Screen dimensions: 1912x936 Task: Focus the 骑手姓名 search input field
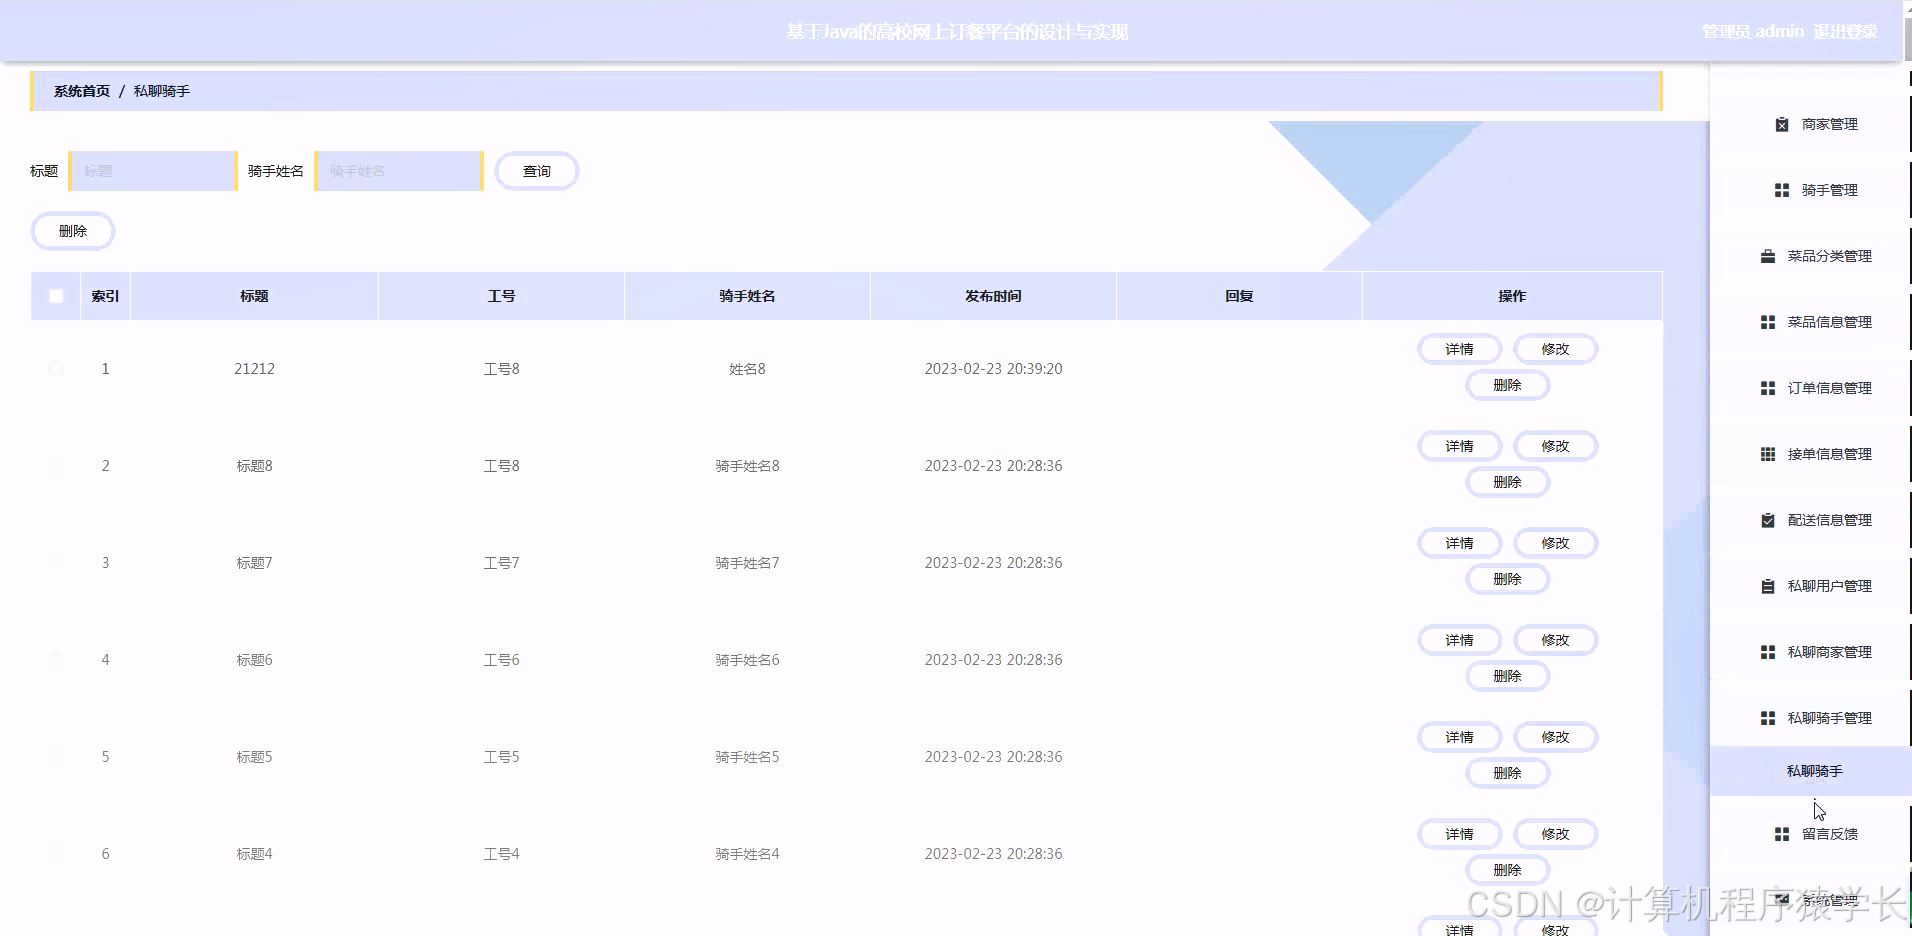point(399,171)
